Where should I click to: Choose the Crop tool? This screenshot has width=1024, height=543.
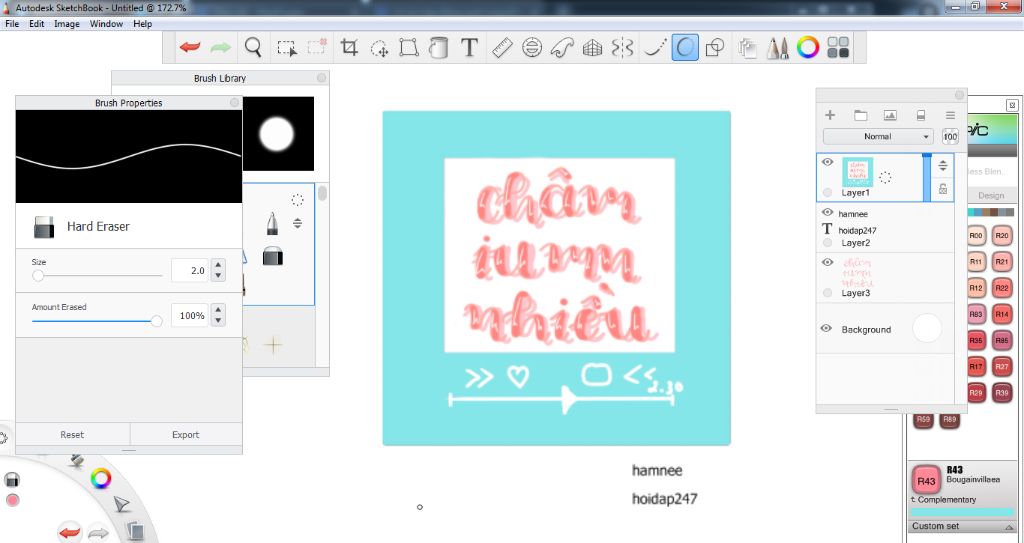coord(349,48)
